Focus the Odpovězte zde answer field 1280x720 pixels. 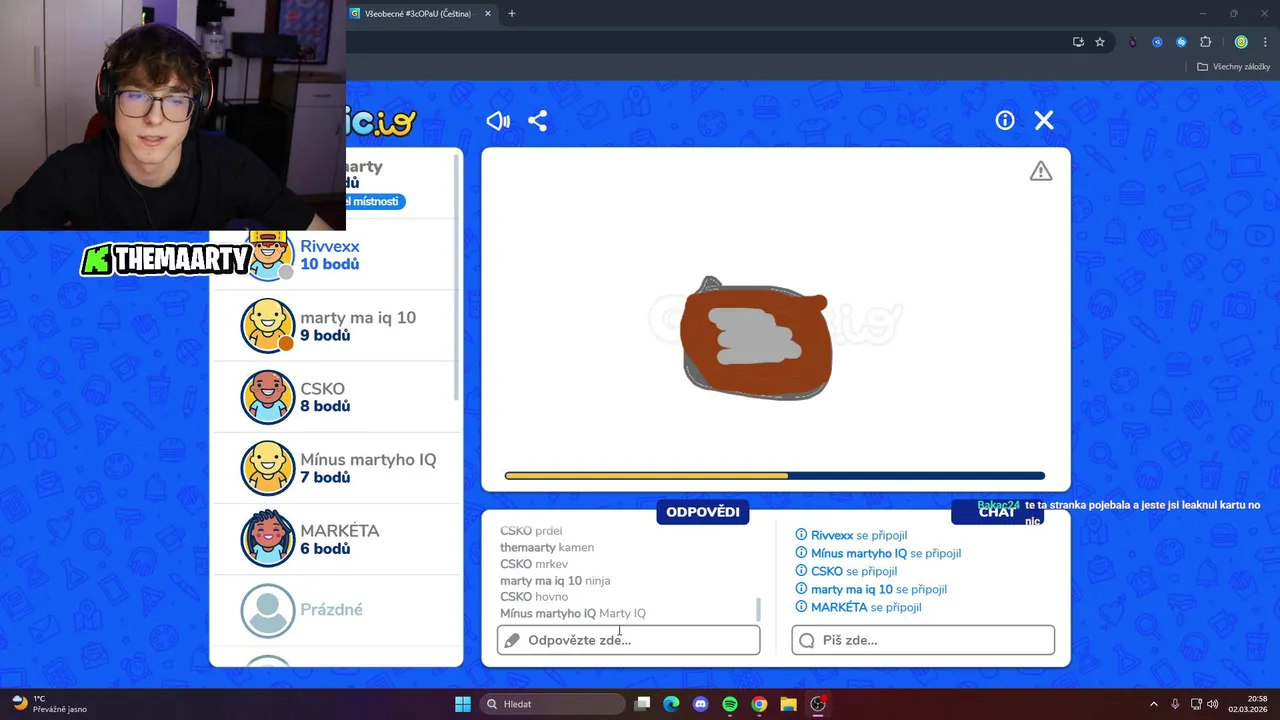(x=628, y=640)
